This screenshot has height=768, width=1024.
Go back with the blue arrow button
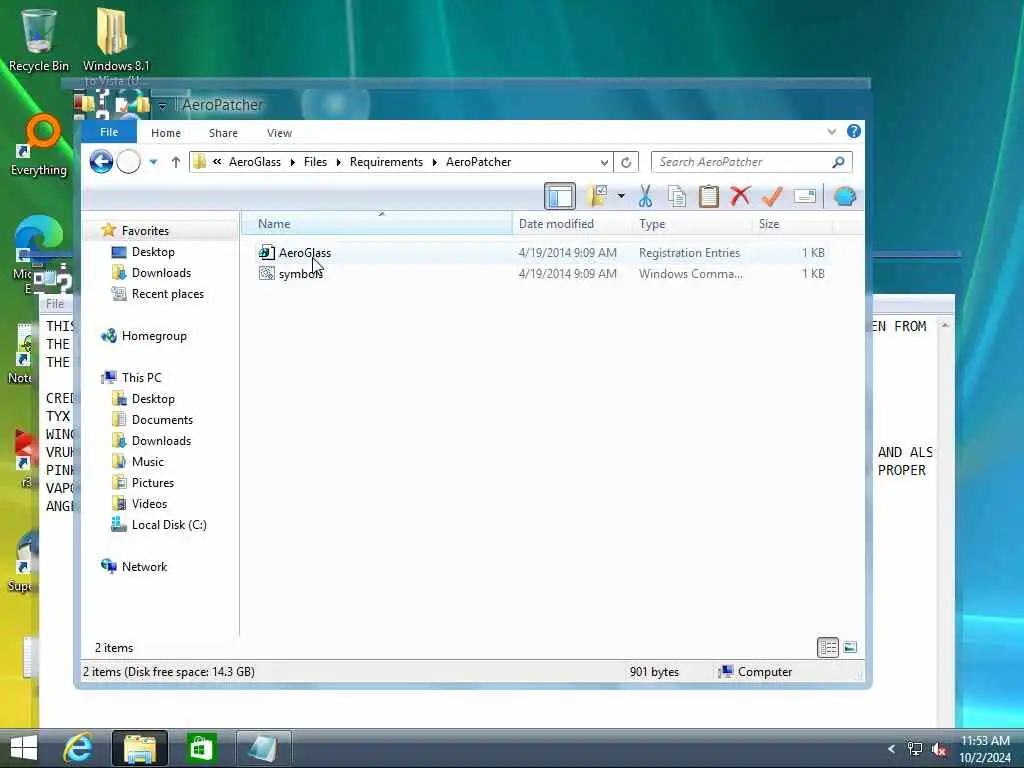(x=101, y=161)
